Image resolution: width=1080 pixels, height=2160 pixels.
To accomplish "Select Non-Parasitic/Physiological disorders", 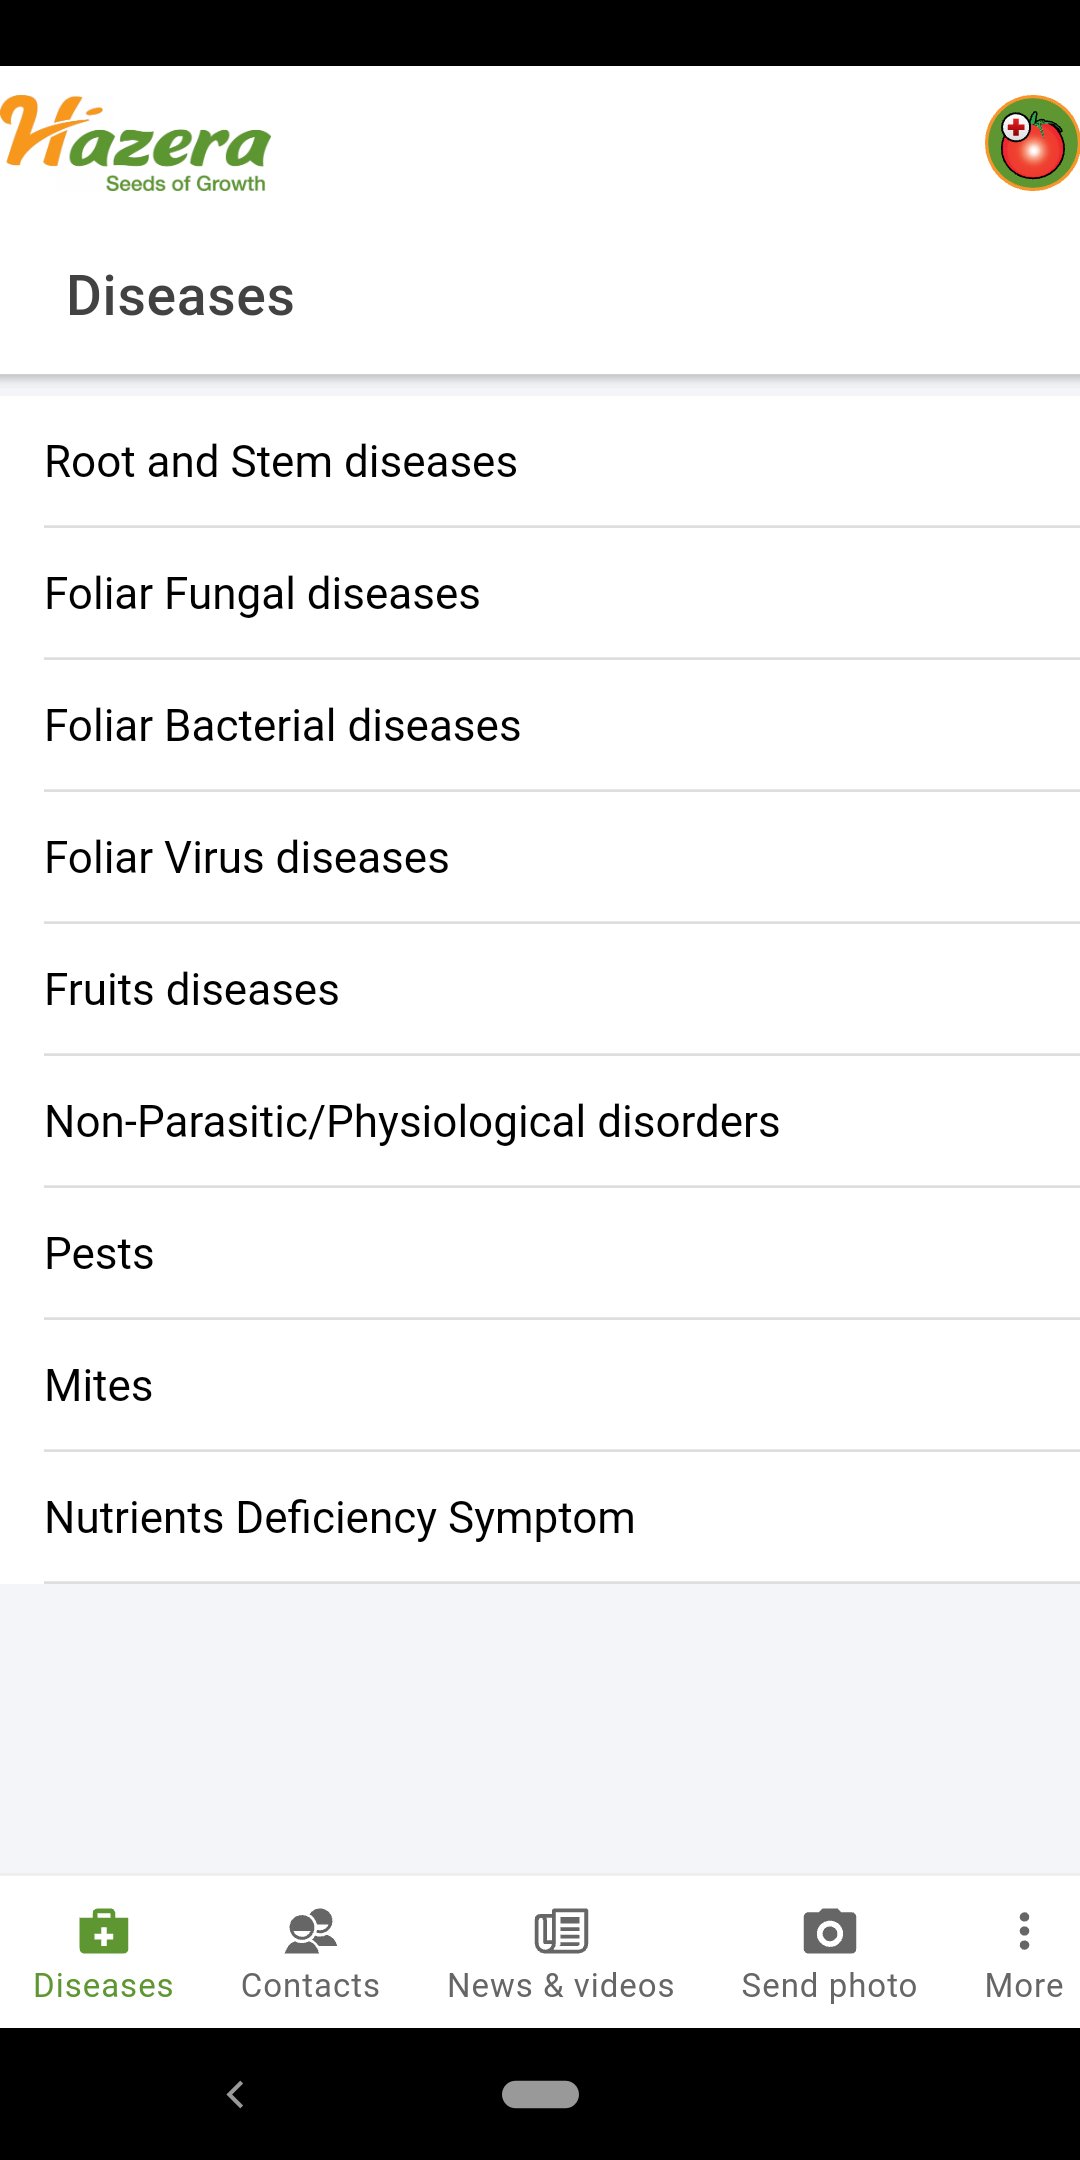I will [412, 1122].
